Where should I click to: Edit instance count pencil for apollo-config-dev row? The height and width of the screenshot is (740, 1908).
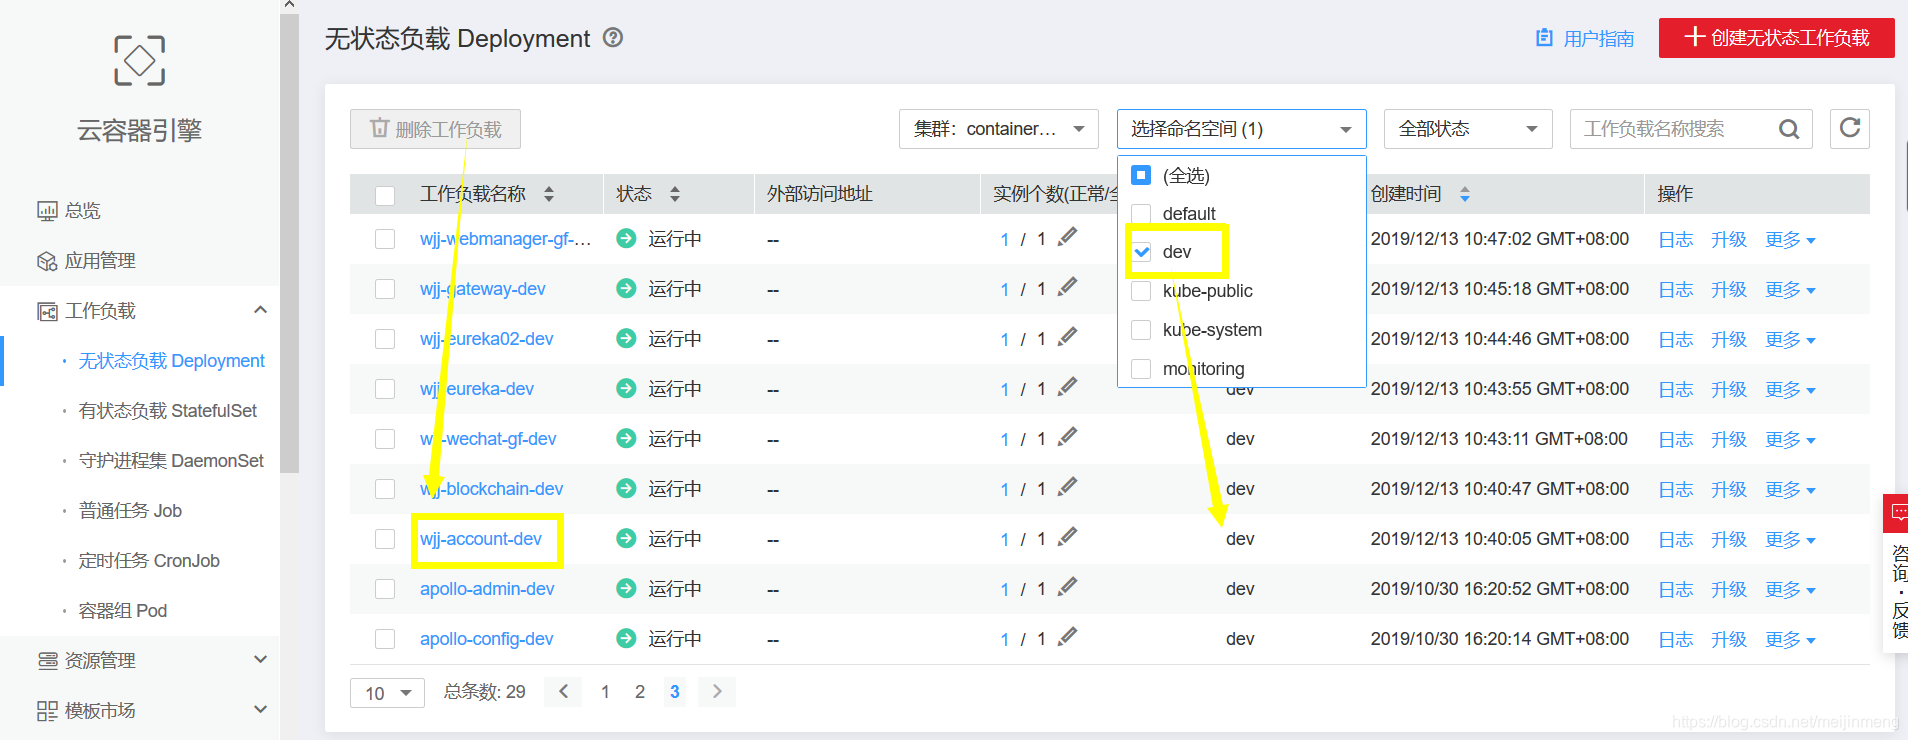[x=1067, y=637]
